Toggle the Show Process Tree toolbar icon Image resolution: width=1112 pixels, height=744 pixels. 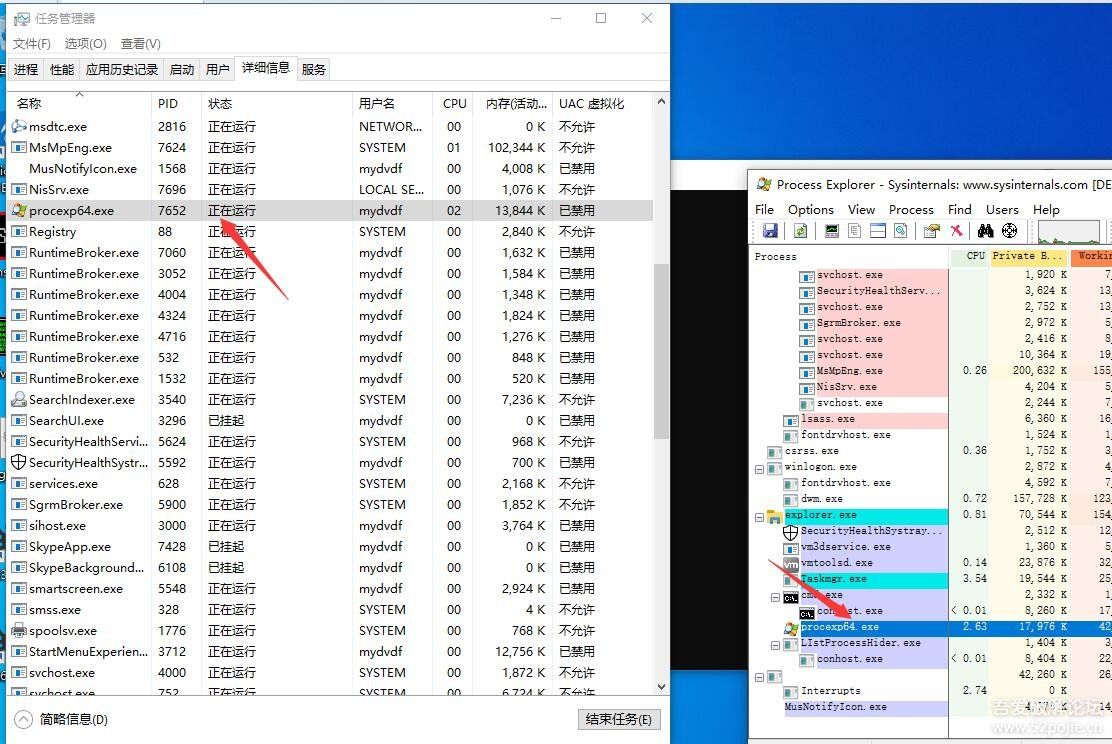tap(855, 231)
